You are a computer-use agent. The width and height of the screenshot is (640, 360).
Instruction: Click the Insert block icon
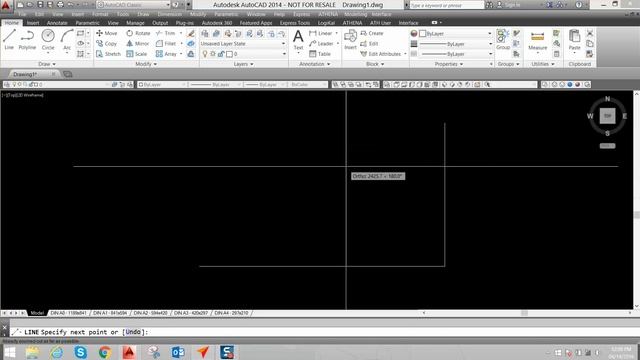click(x=350, y=40)
